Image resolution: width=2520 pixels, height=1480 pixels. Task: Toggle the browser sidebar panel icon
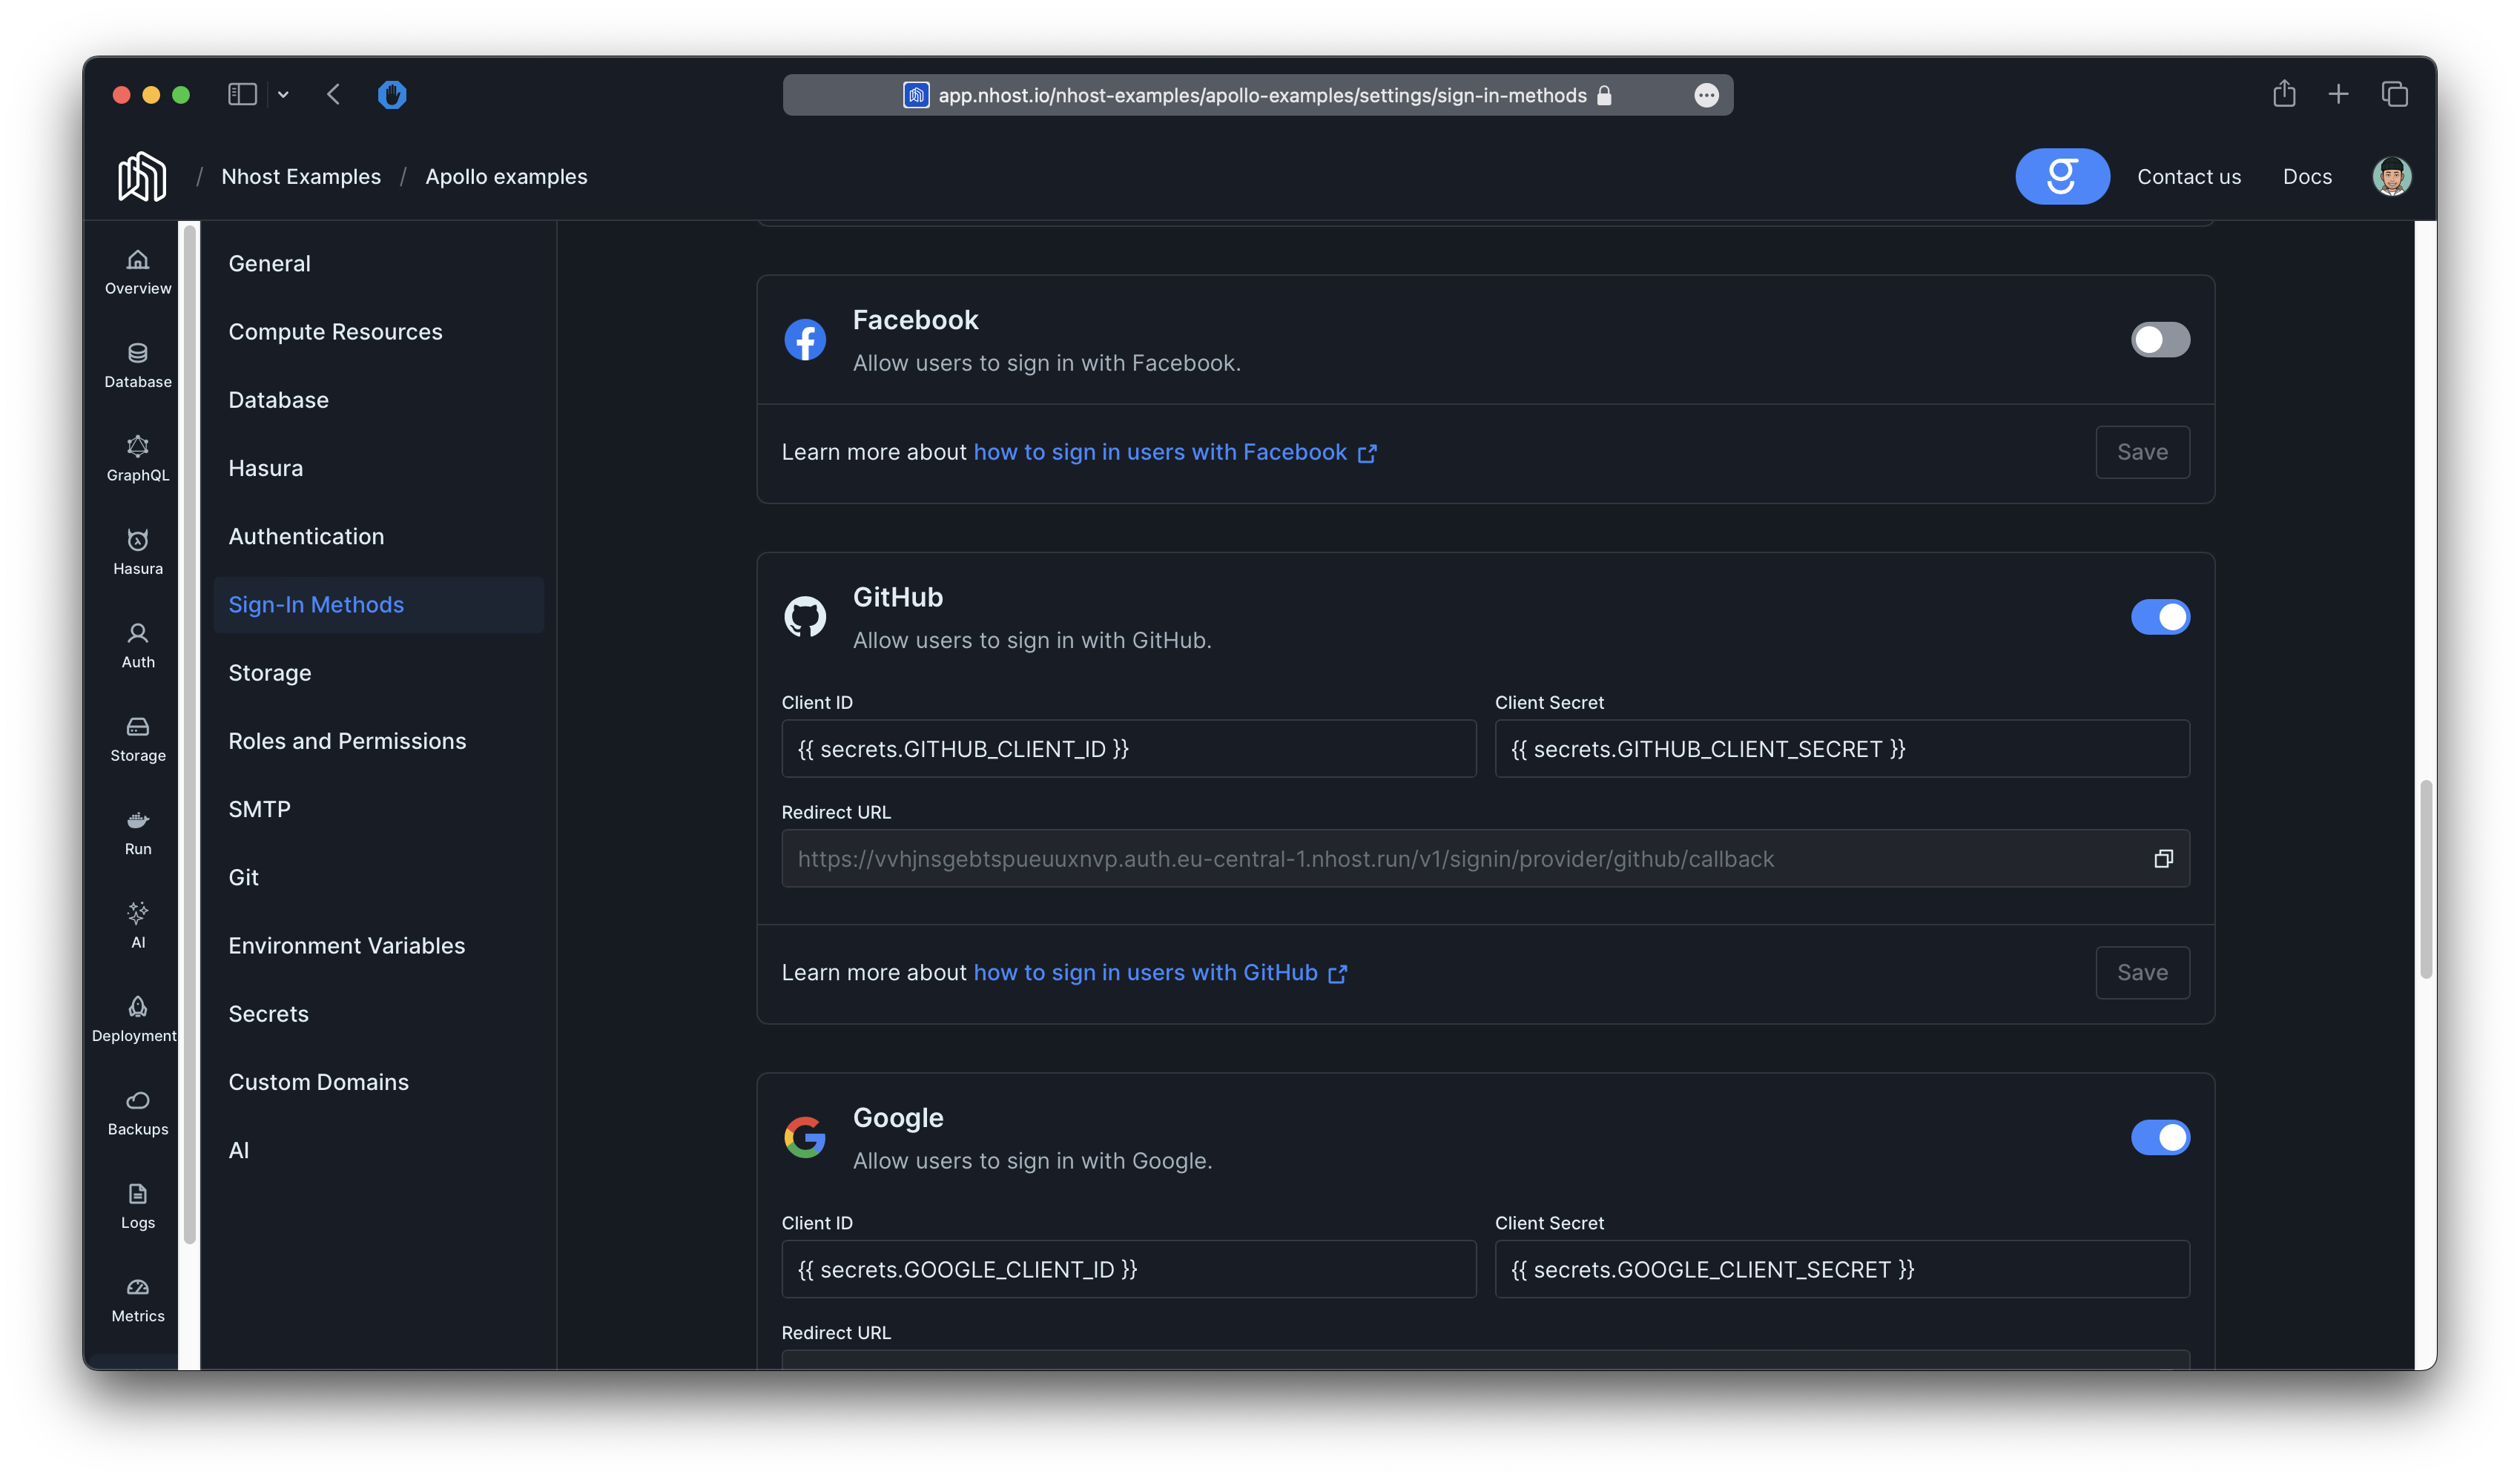(x=242, y=94)
